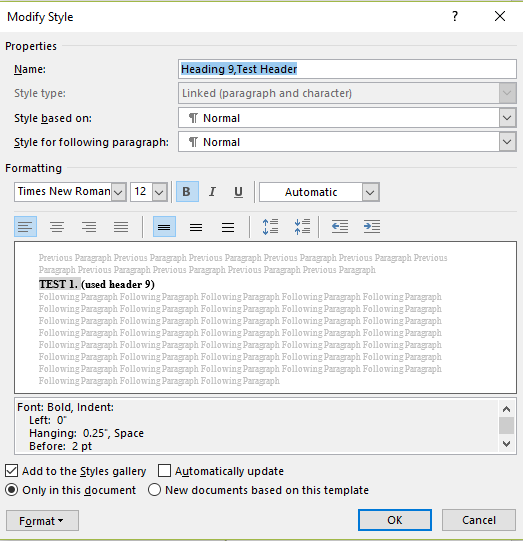Choose double line spacing icon
This screenshot has width=523, height=541.
click(228, 227)
